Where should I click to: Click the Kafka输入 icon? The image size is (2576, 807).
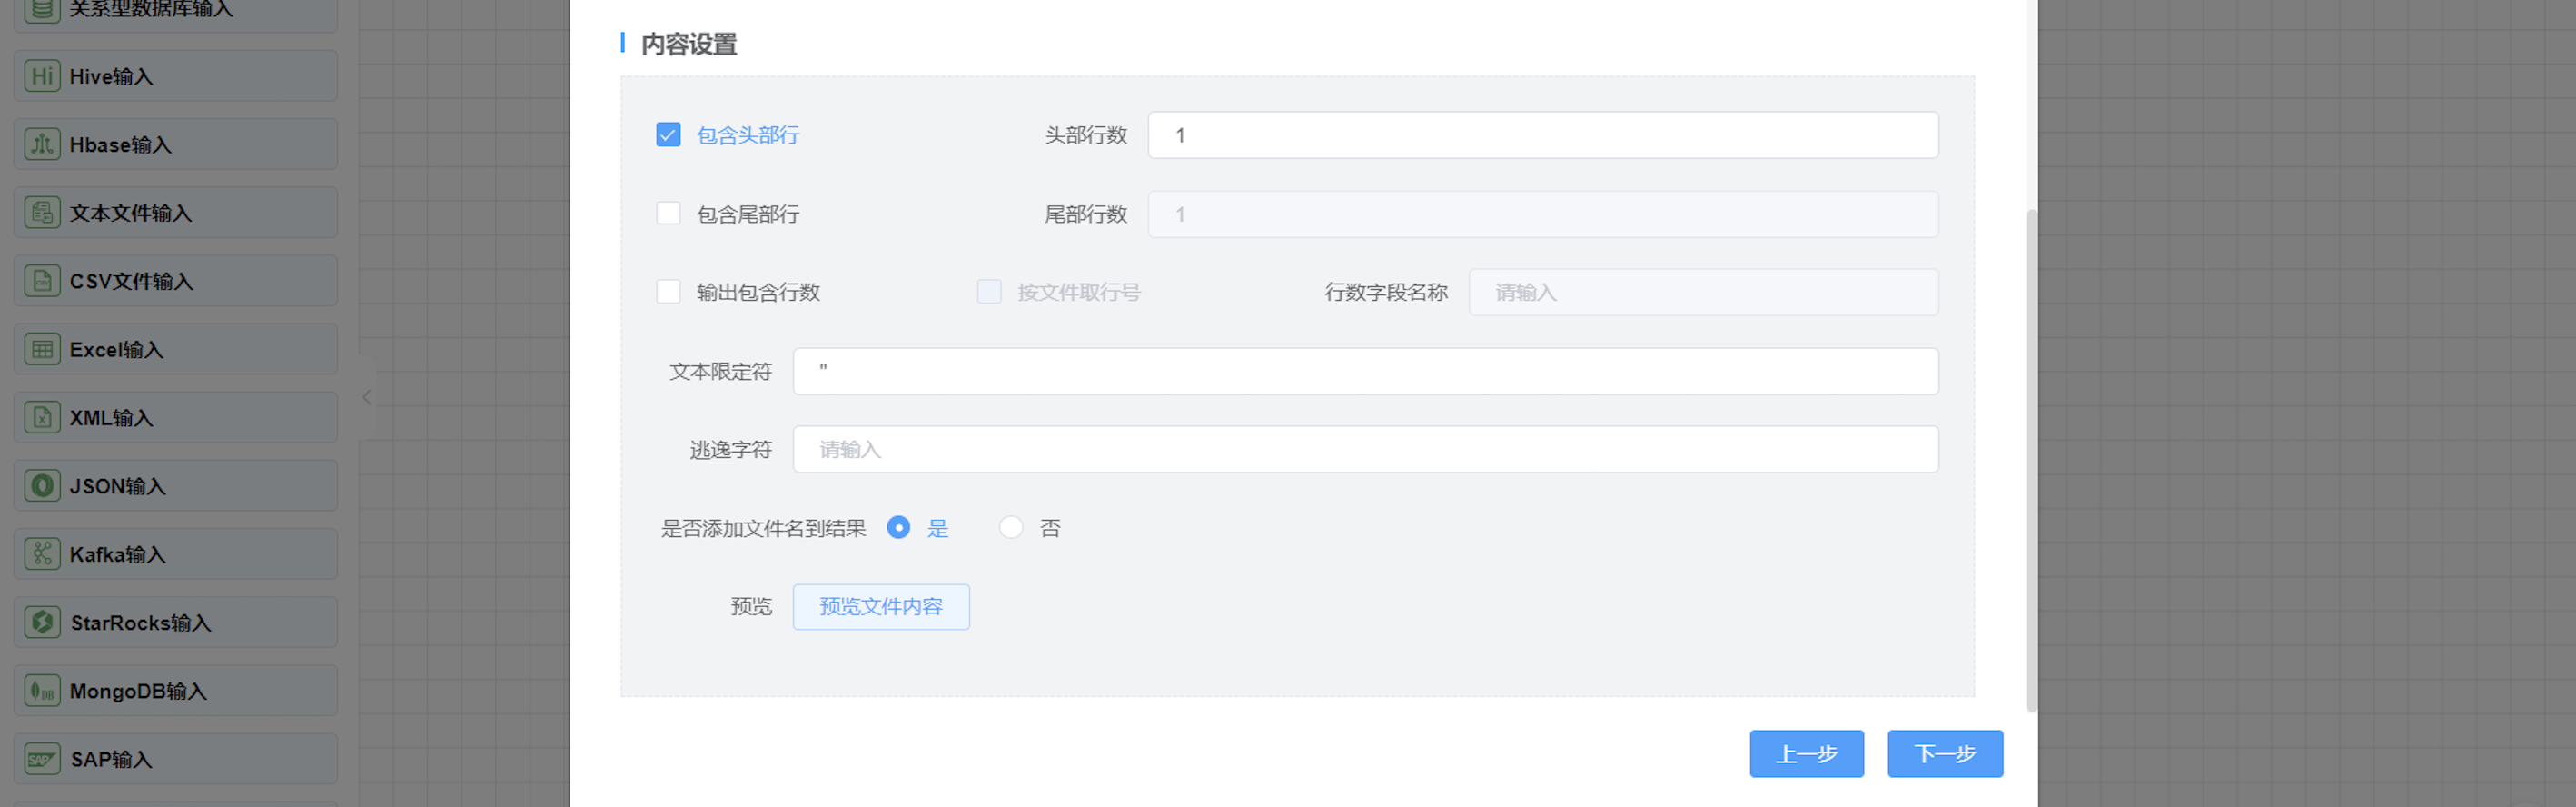pyautogui.click(x=42, y=554)
